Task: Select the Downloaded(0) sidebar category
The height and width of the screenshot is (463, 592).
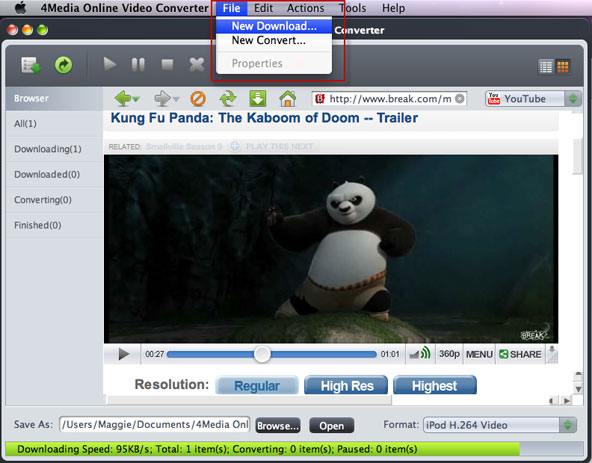Action: click(54, 174)
